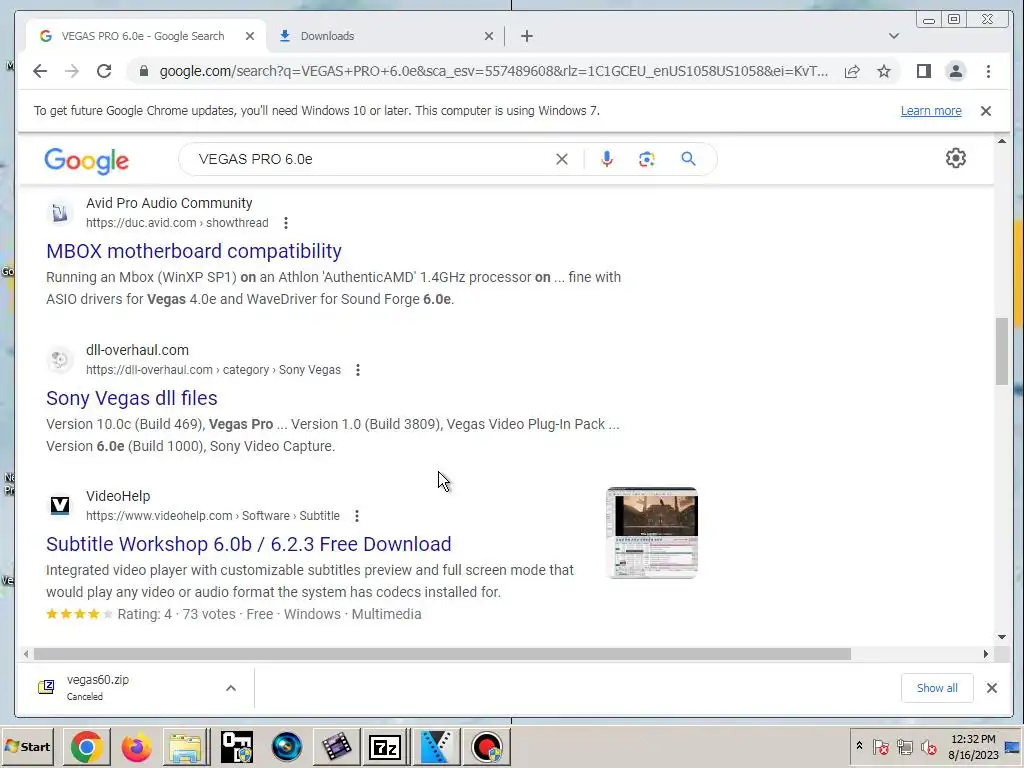
Task: Click the forward navigation arrow
Action: click(x=72, y=71)
